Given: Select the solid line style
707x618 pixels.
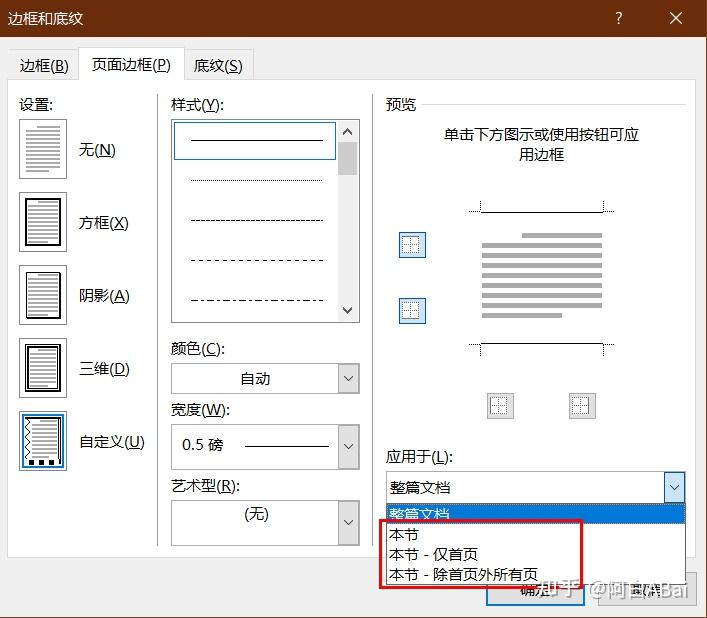Looking at the screenshot, I should 255,141.
